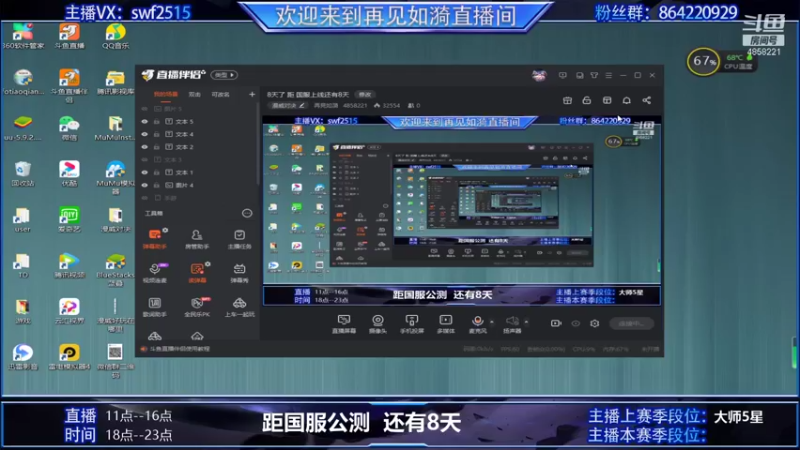Viewport: 800px width, 450px height.
Task: Open 斗鱼直播 desktop icon
Action: pos(69,36)
